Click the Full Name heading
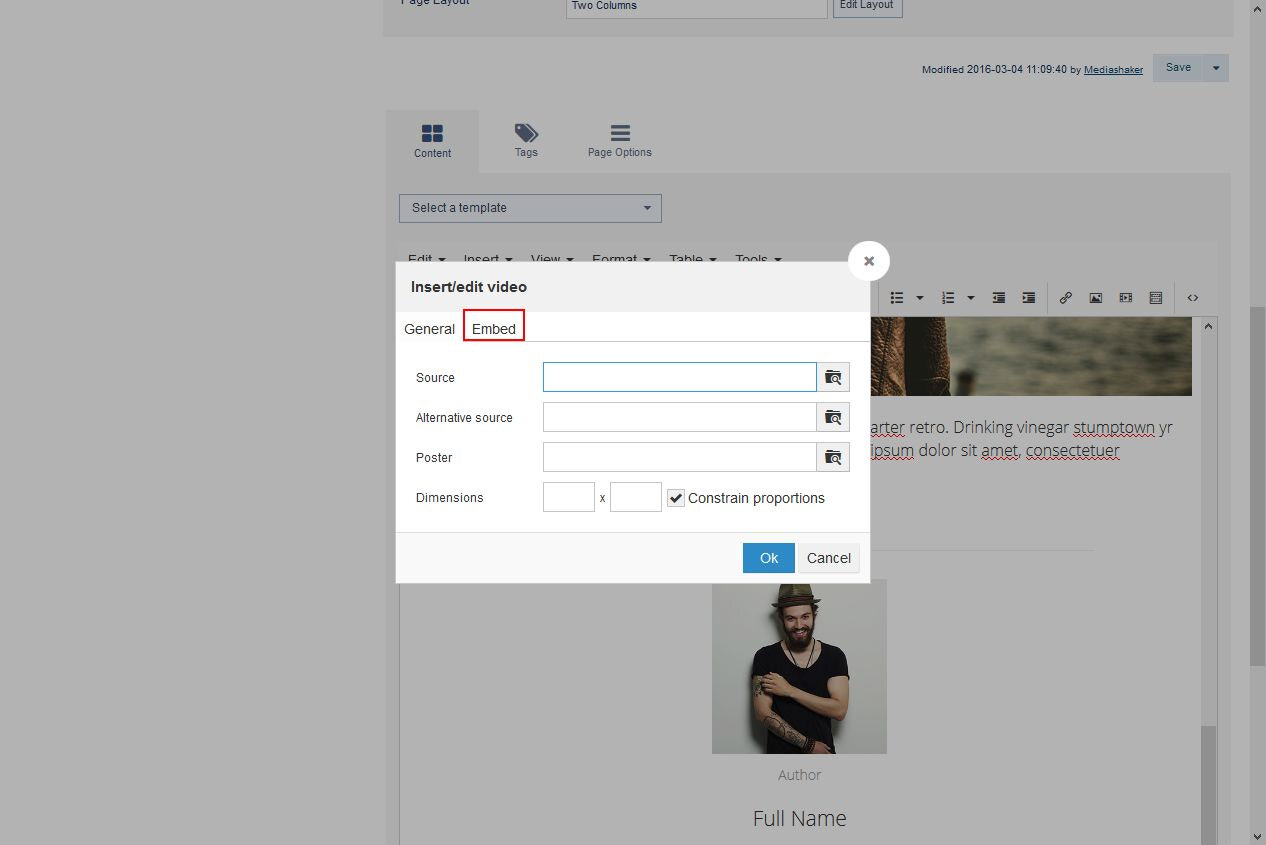 [x=799, y=818]
